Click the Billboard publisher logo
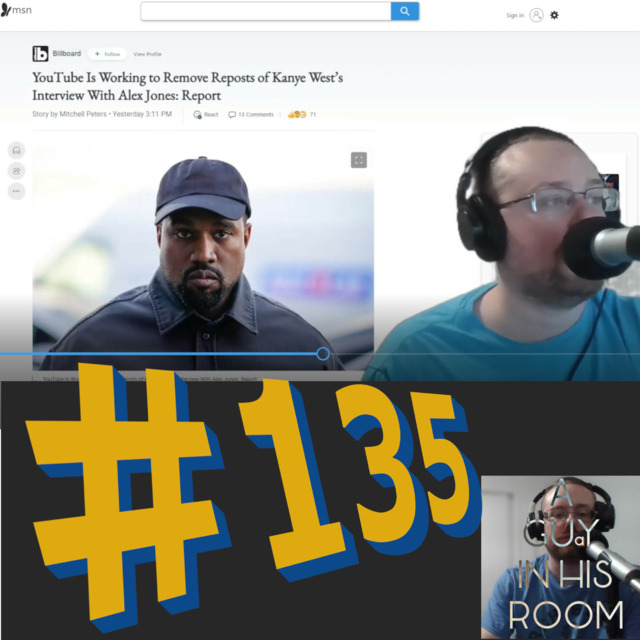640x640 pixels. point(40,54)
